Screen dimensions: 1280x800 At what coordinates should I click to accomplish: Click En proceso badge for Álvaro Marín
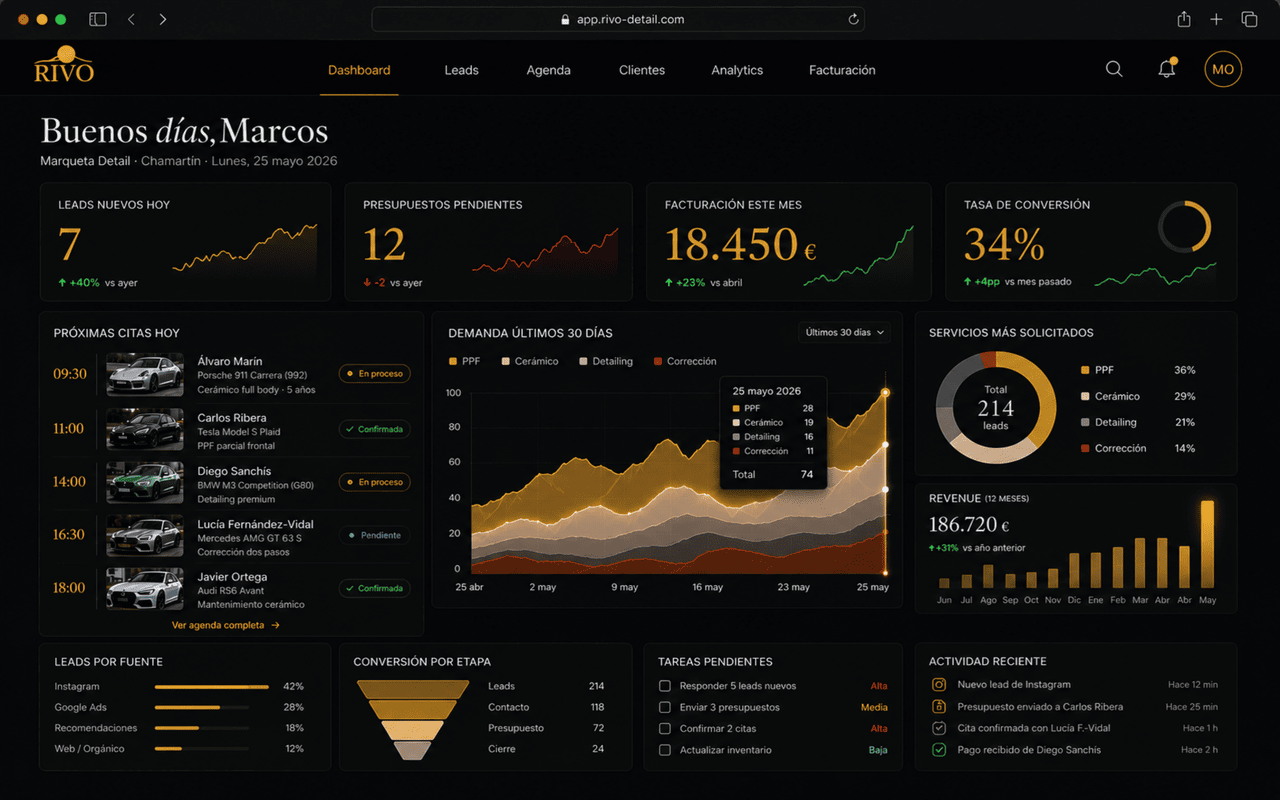(374, 374)
